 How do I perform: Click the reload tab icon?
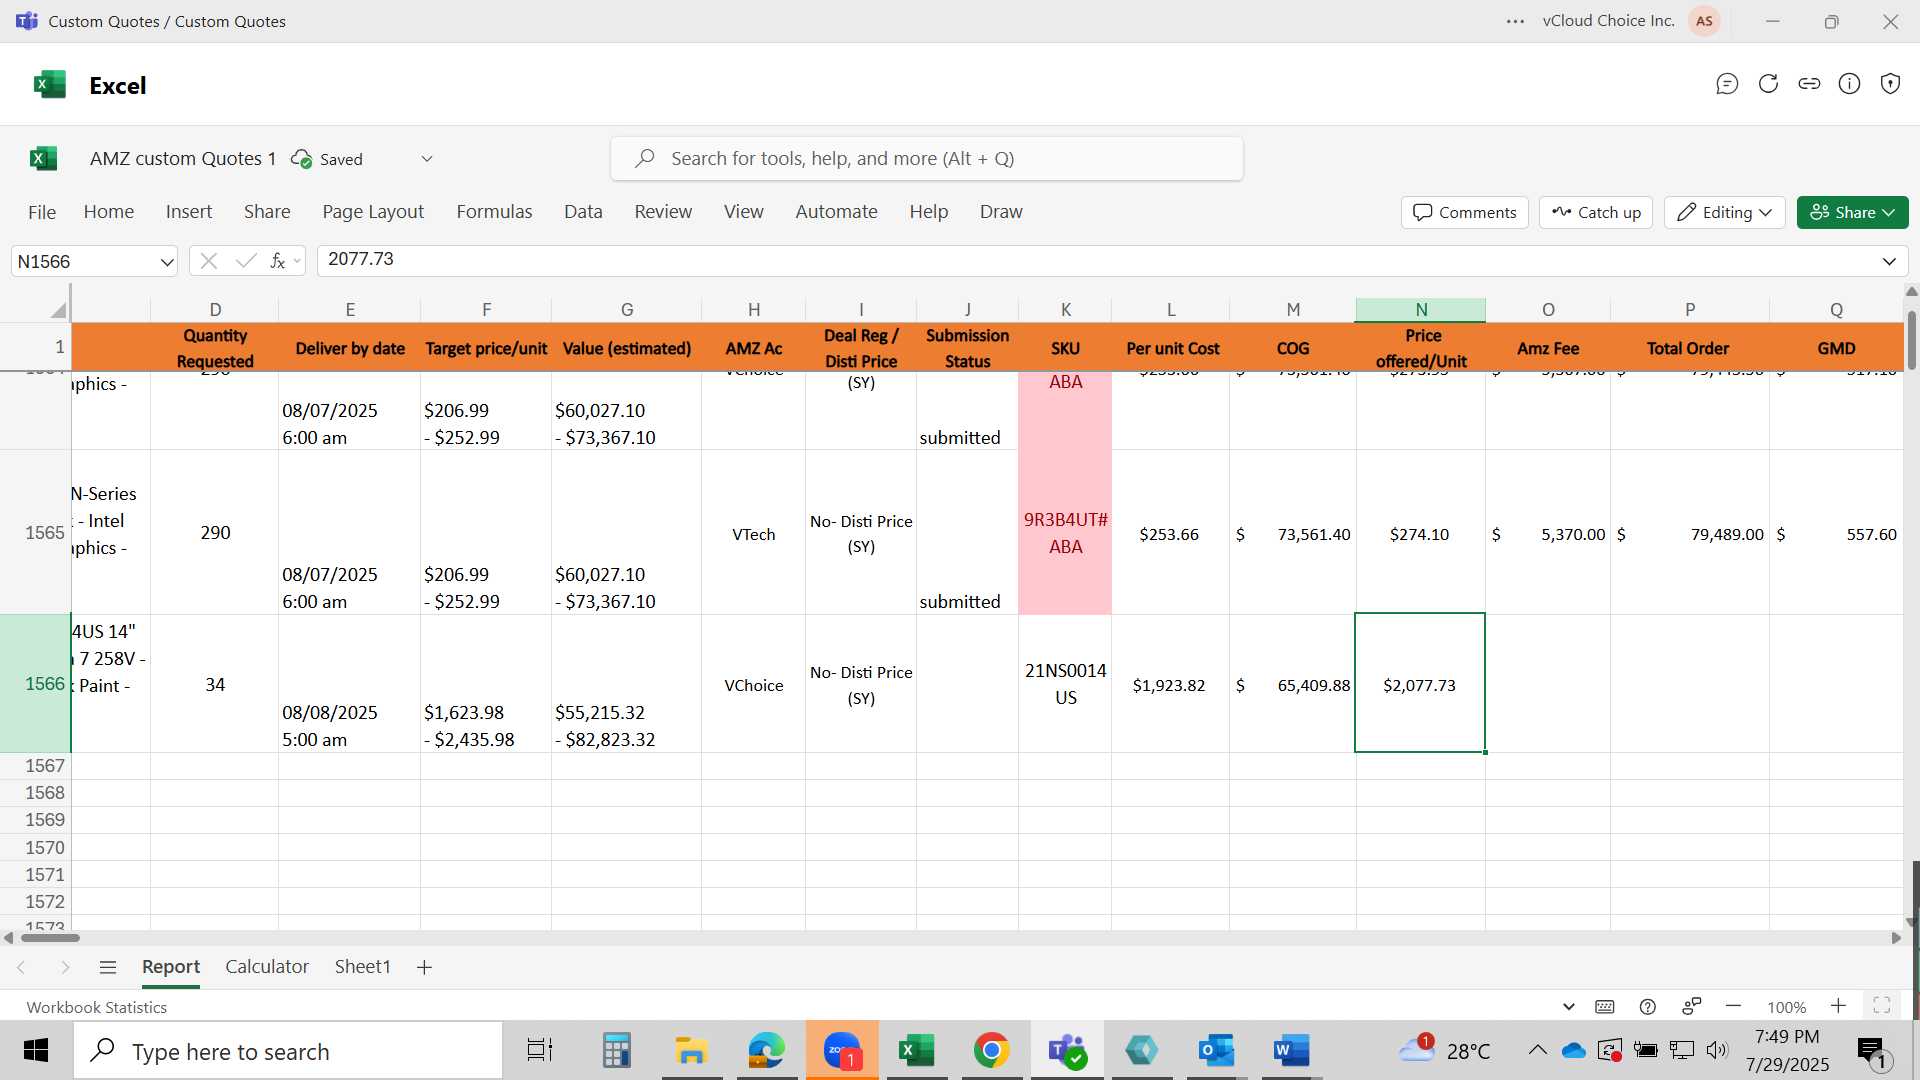pyautogui.click(x=1768, y=84)
